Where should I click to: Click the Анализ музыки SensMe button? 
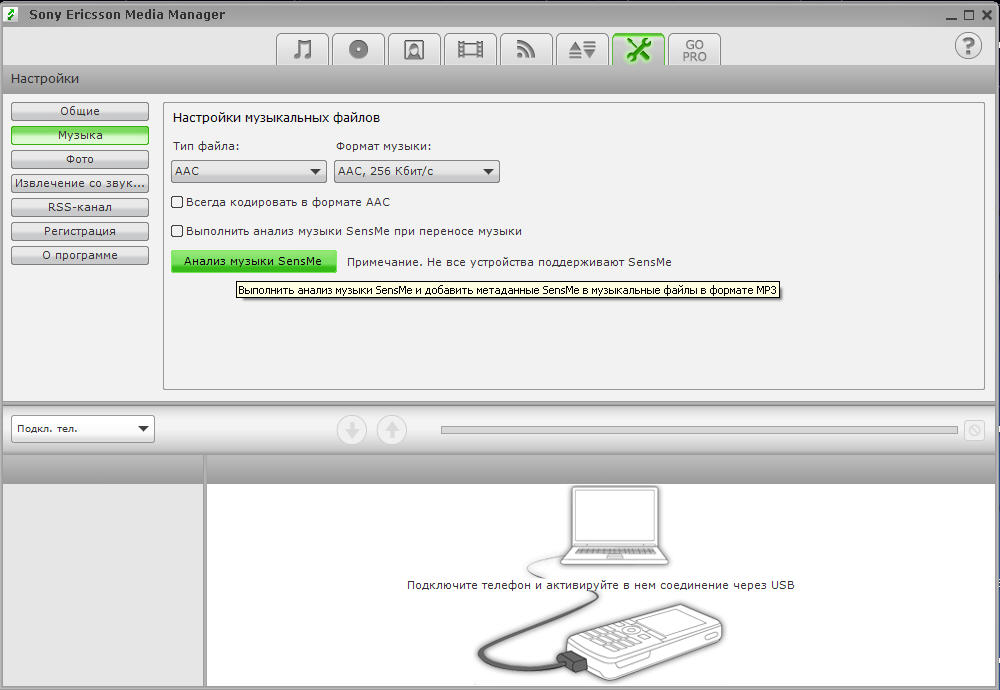click(253, 261)
